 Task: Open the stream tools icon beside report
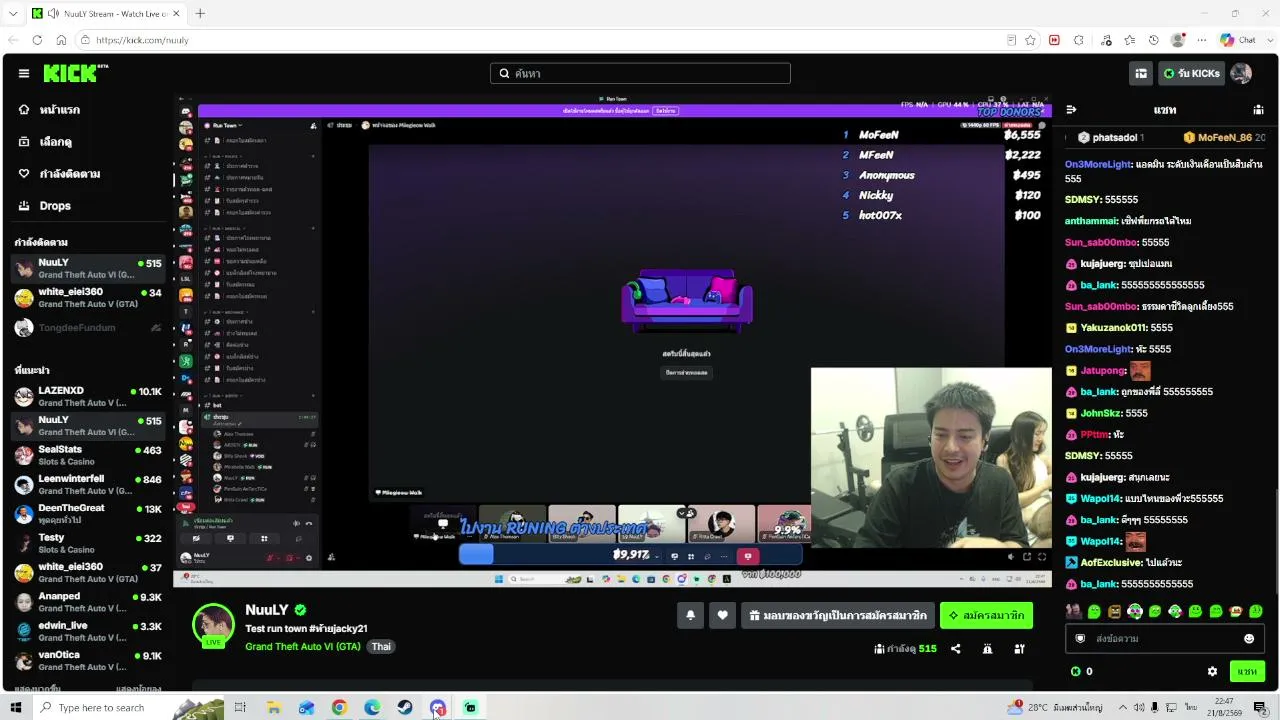(1019, 649)
